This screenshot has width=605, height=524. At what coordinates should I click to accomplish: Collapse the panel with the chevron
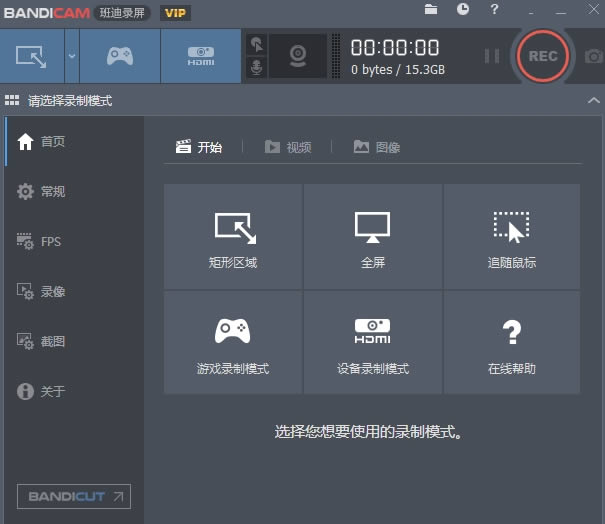click(x=594, y=101)
